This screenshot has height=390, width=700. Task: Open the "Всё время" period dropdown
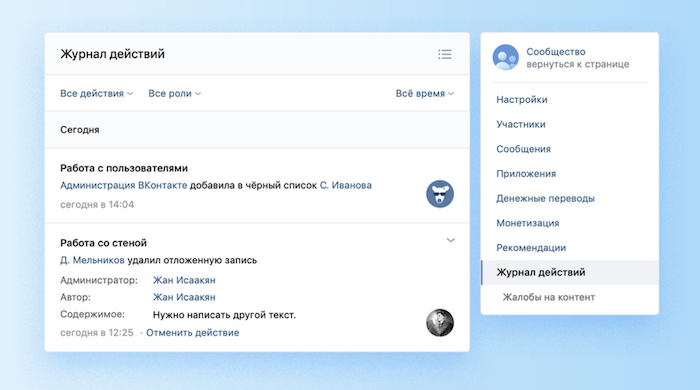425,93
